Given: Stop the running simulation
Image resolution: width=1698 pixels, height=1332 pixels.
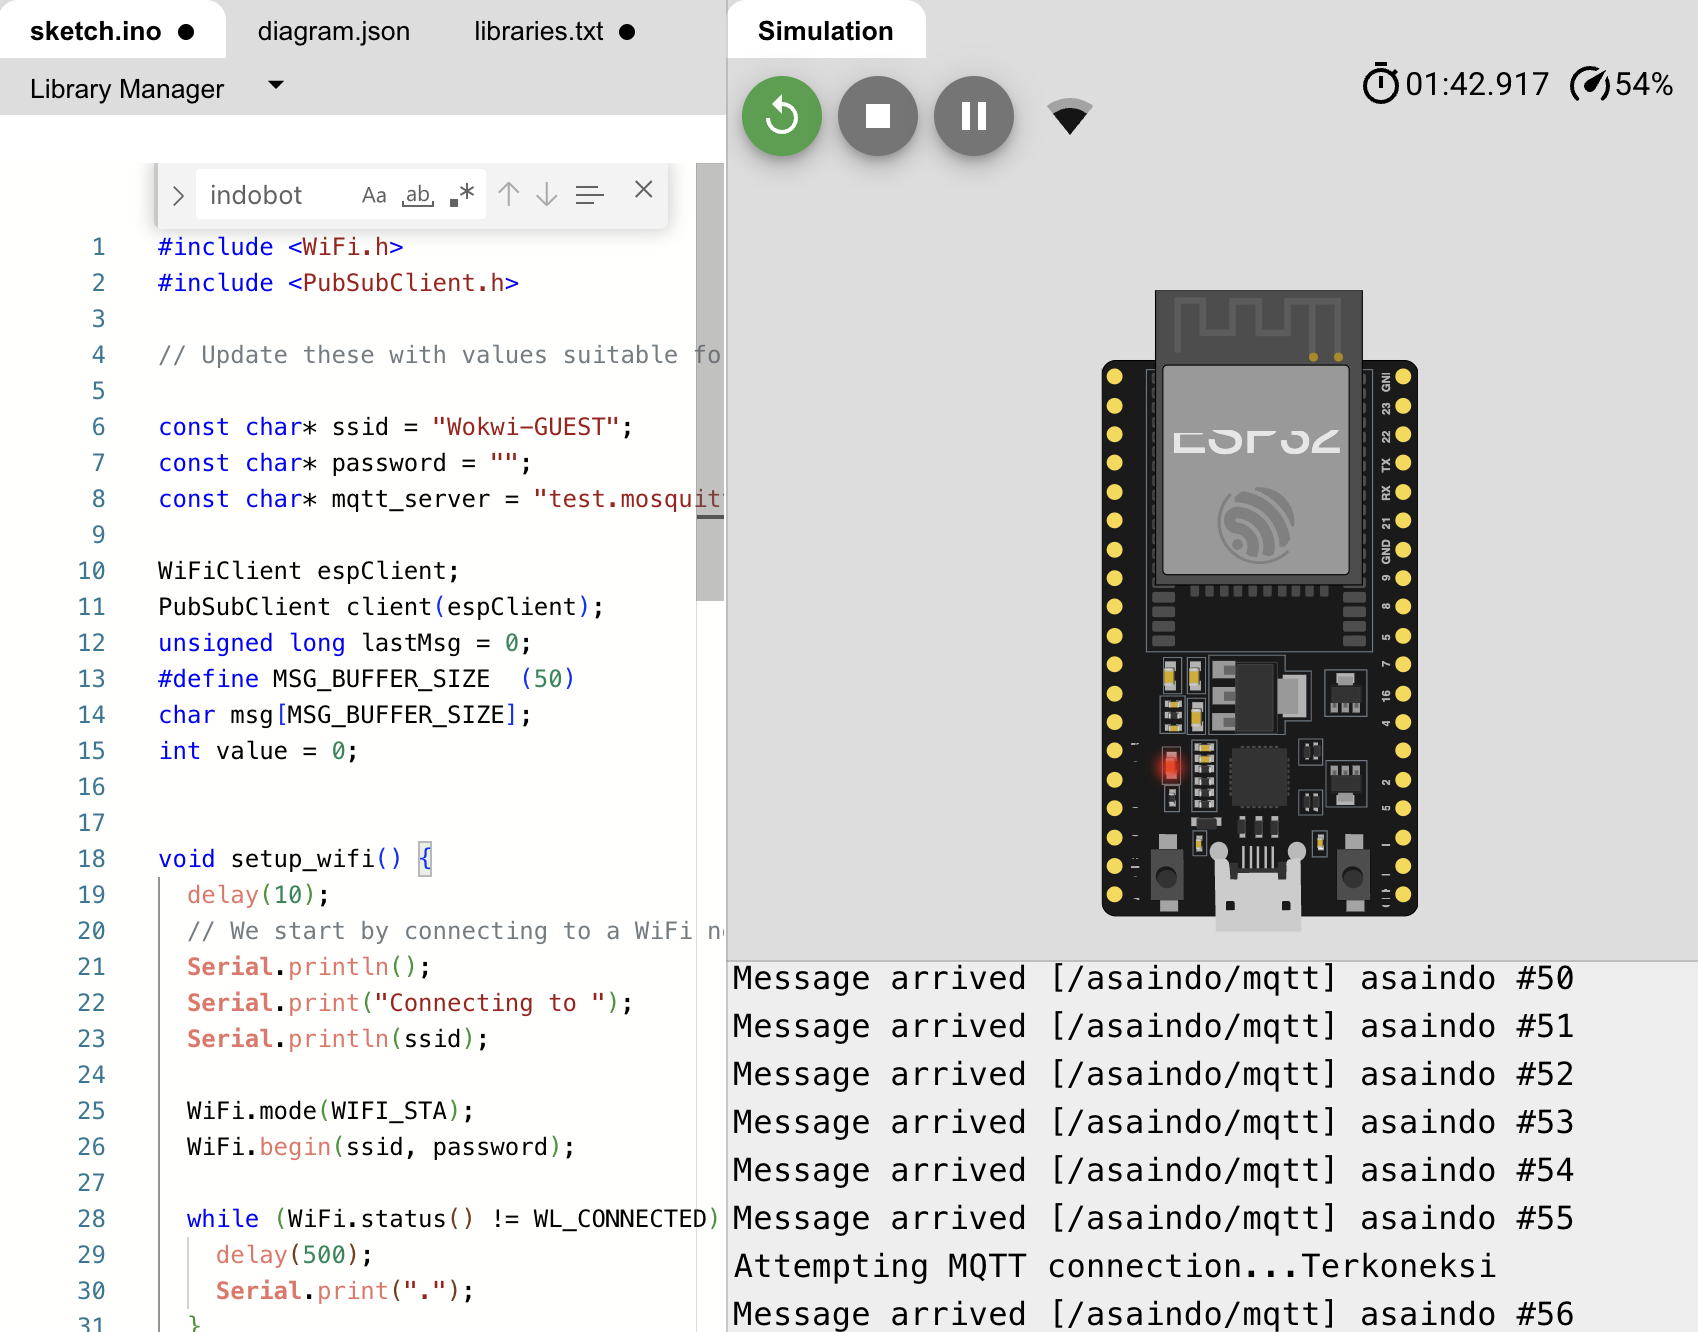Looking at the screenshot, I should click(x=878, y=116).
